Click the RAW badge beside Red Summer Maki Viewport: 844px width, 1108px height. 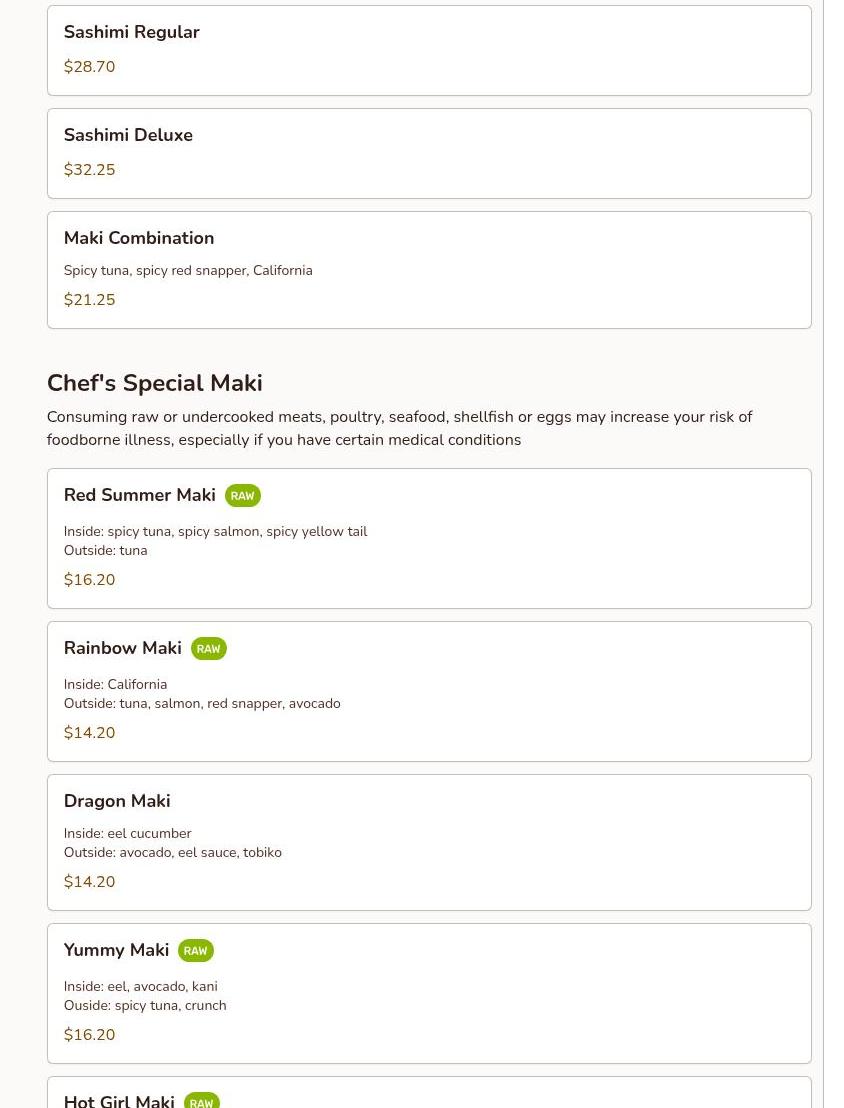click(242, 496)
